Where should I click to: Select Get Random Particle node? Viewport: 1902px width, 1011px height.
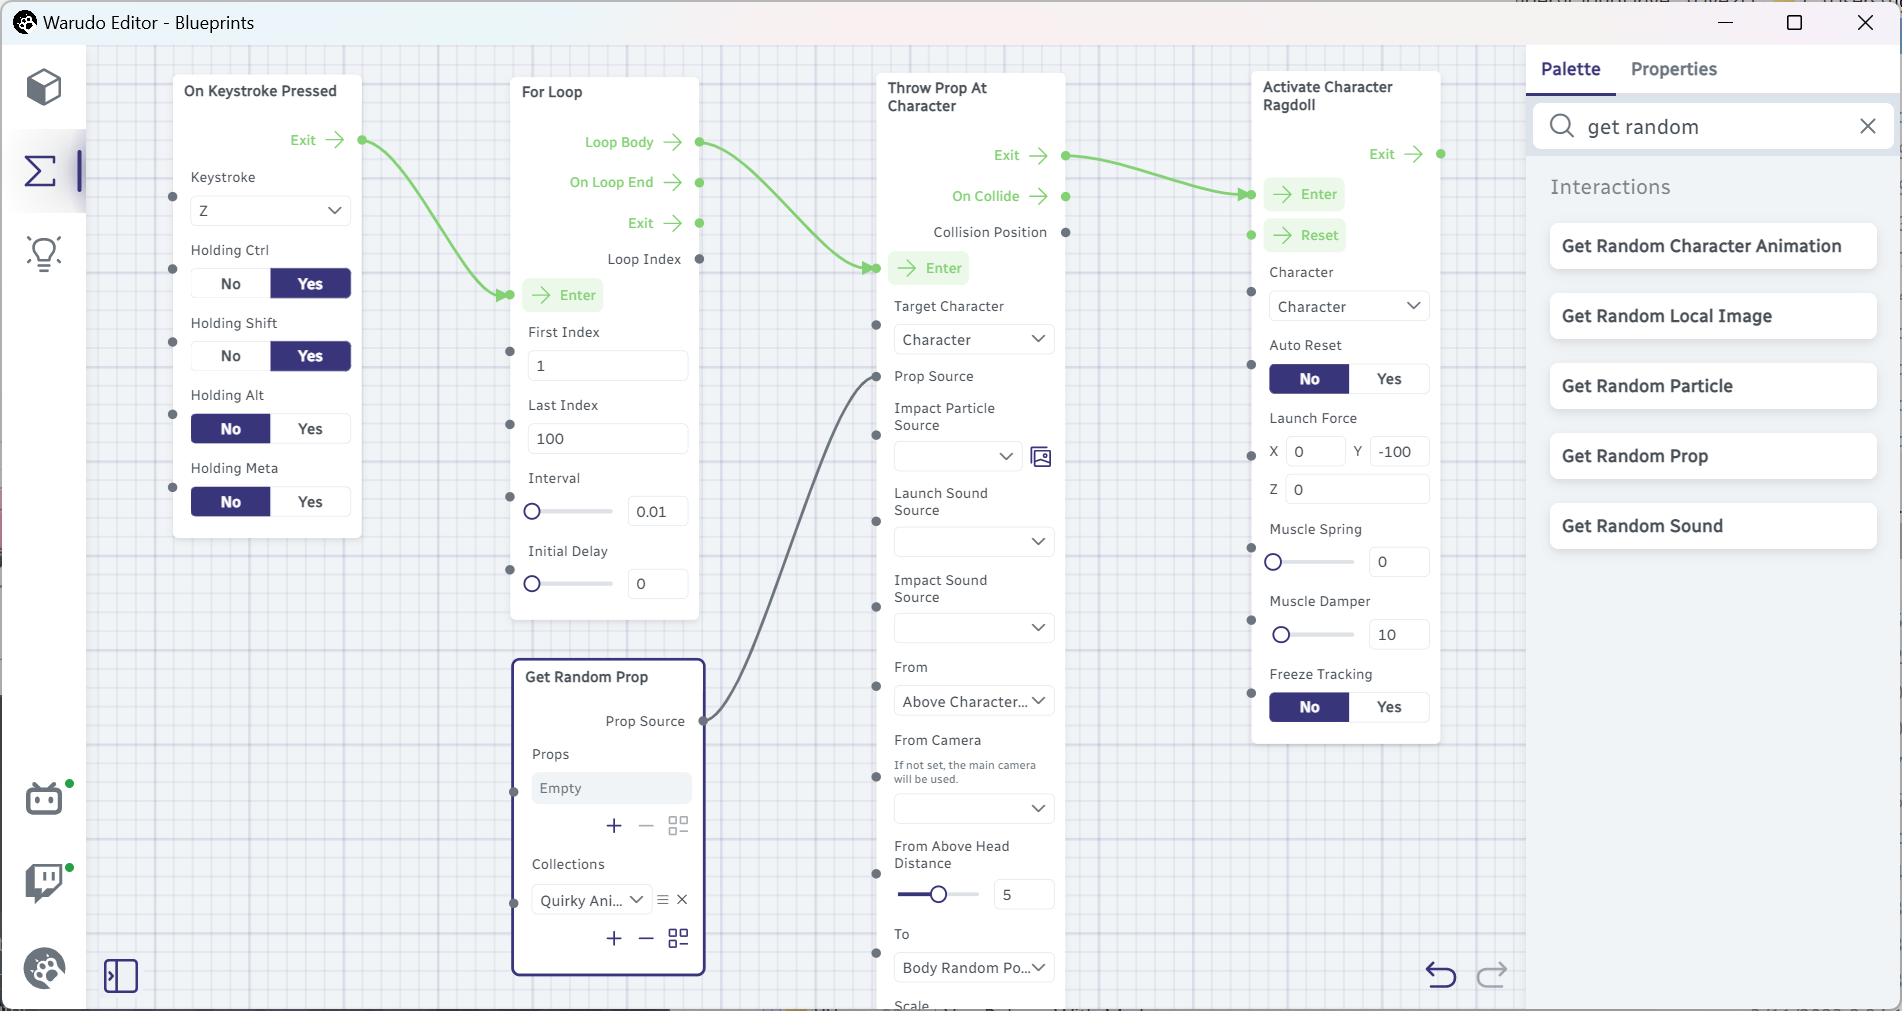(x=1713, y=386)
